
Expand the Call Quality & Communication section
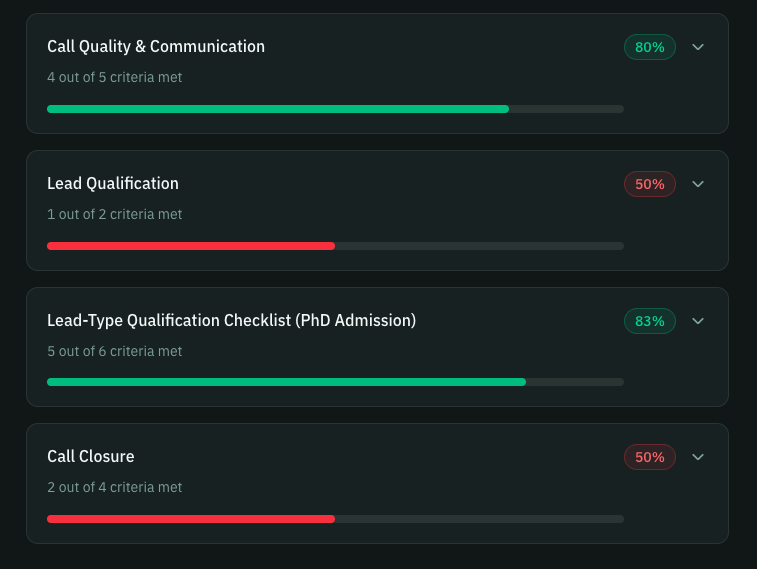tap(698, 47)
